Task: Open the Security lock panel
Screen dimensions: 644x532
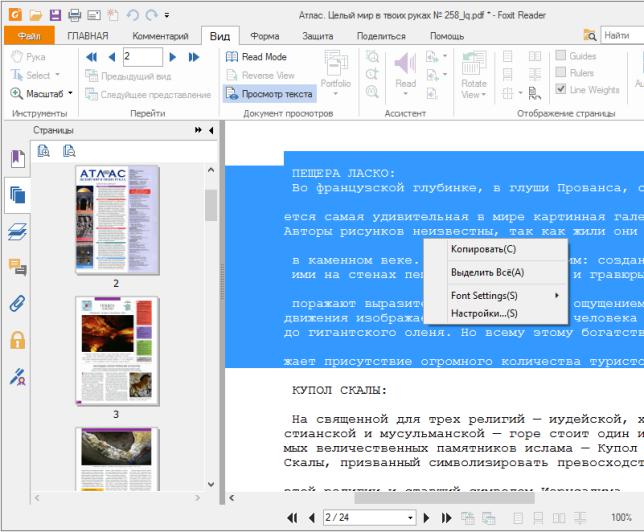Action: point(18,340)
